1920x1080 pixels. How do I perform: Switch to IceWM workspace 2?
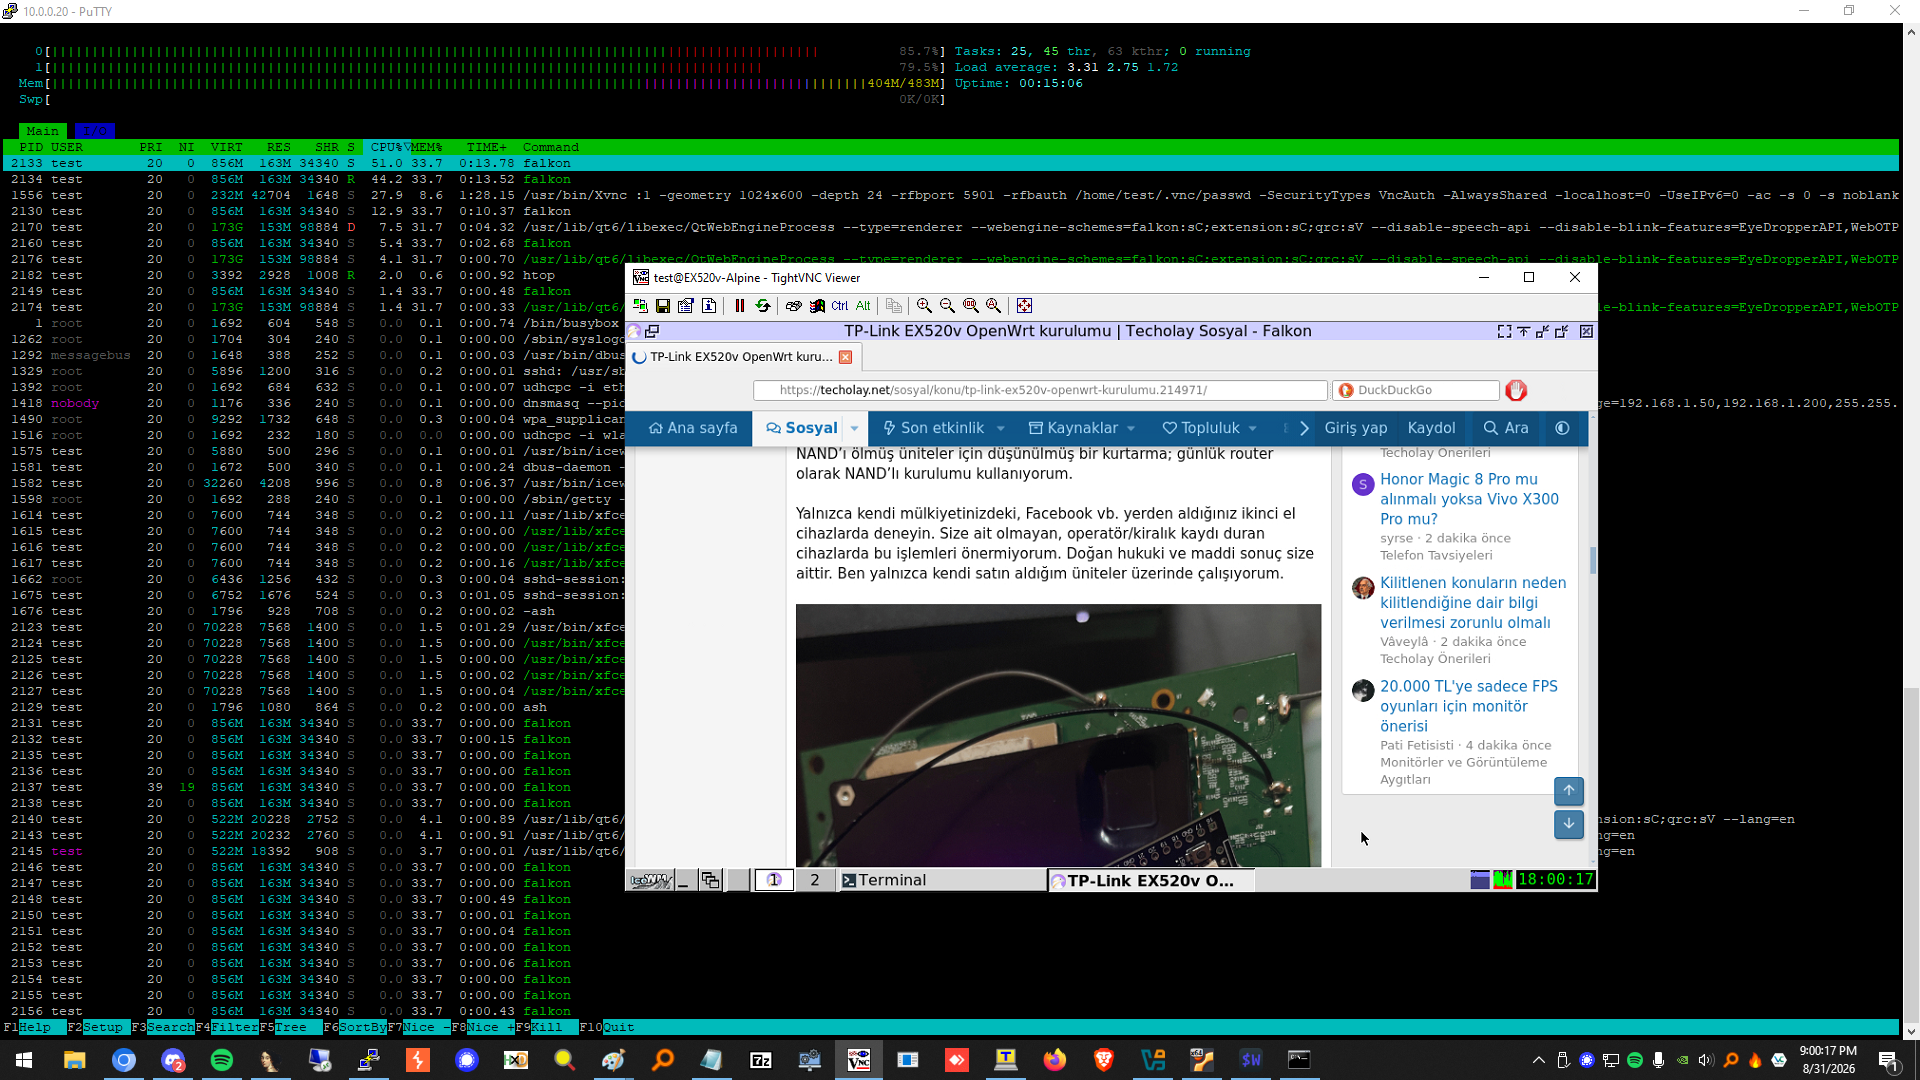[x=815, y=880]
